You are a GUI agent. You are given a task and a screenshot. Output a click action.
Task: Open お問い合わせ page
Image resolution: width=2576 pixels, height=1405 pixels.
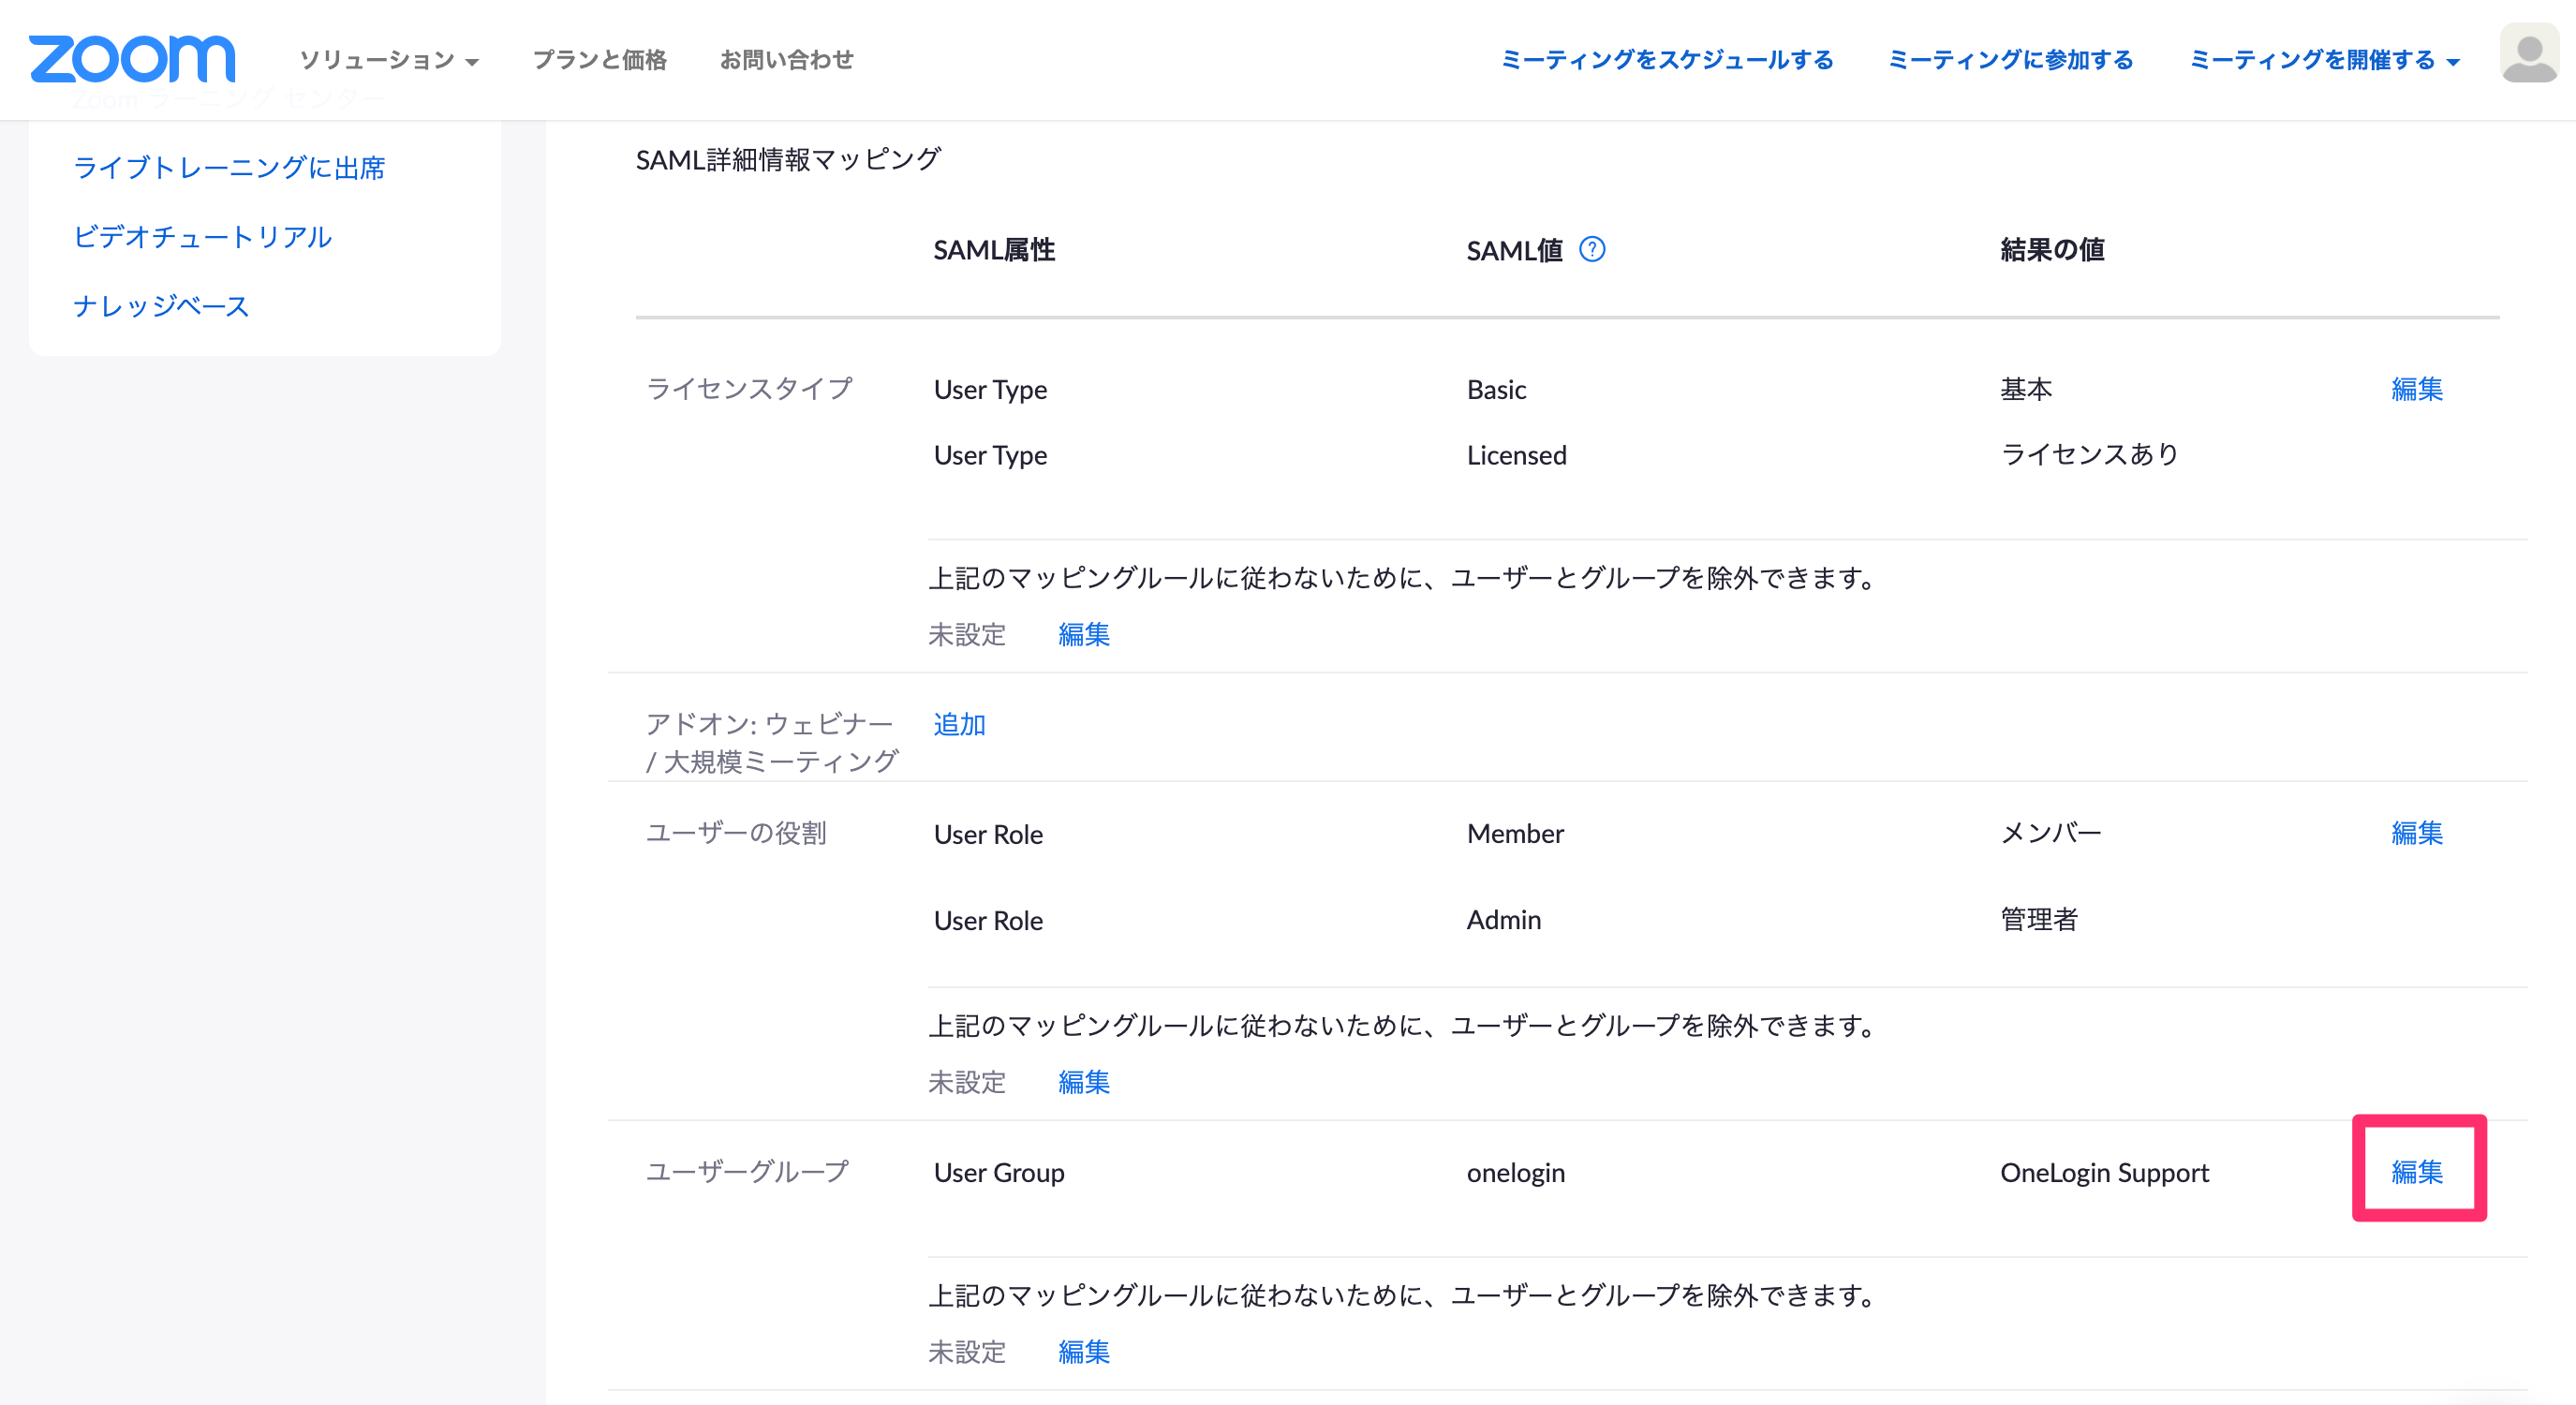click(x=787, y=60)
